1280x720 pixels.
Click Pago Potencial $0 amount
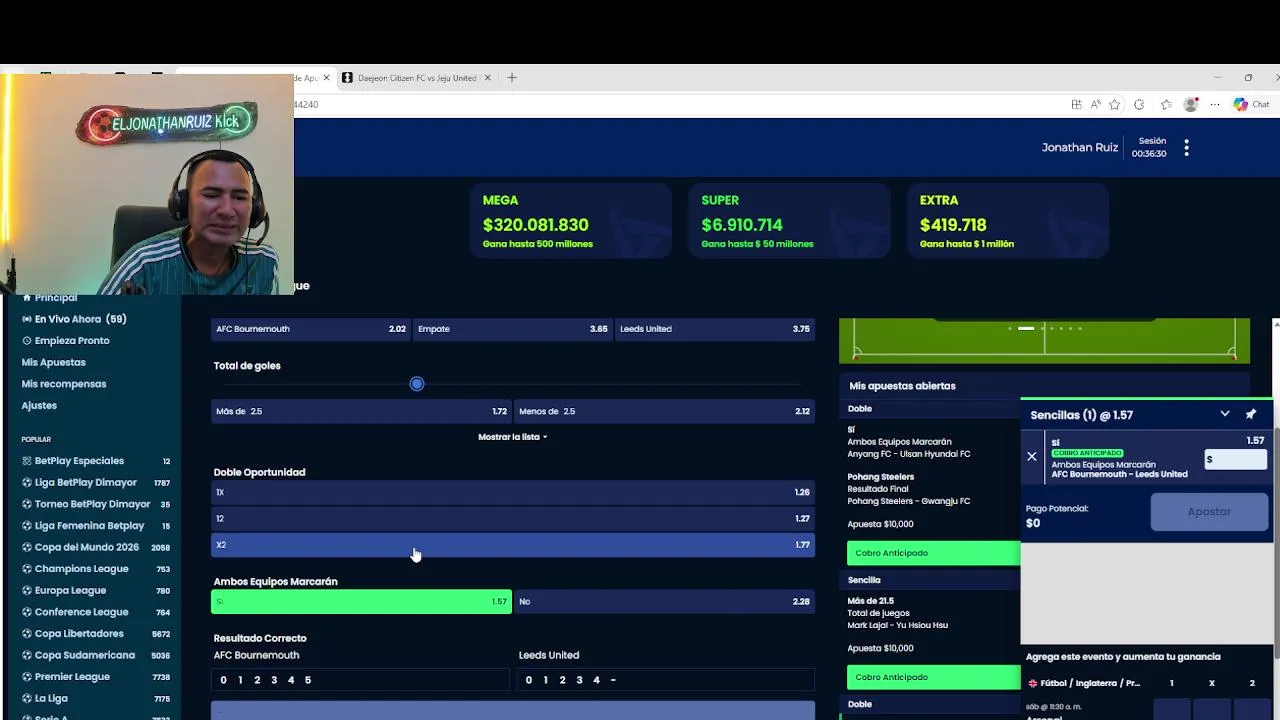tap(1033, 524)
